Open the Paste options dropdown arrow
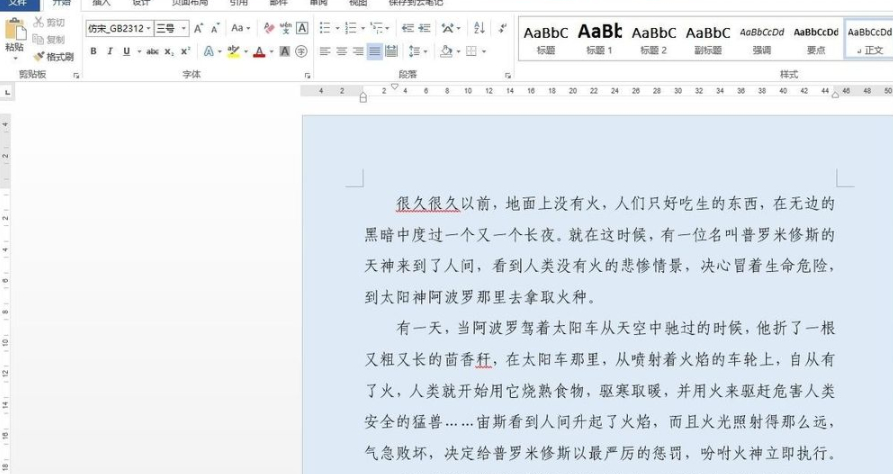 coord(15,58)
